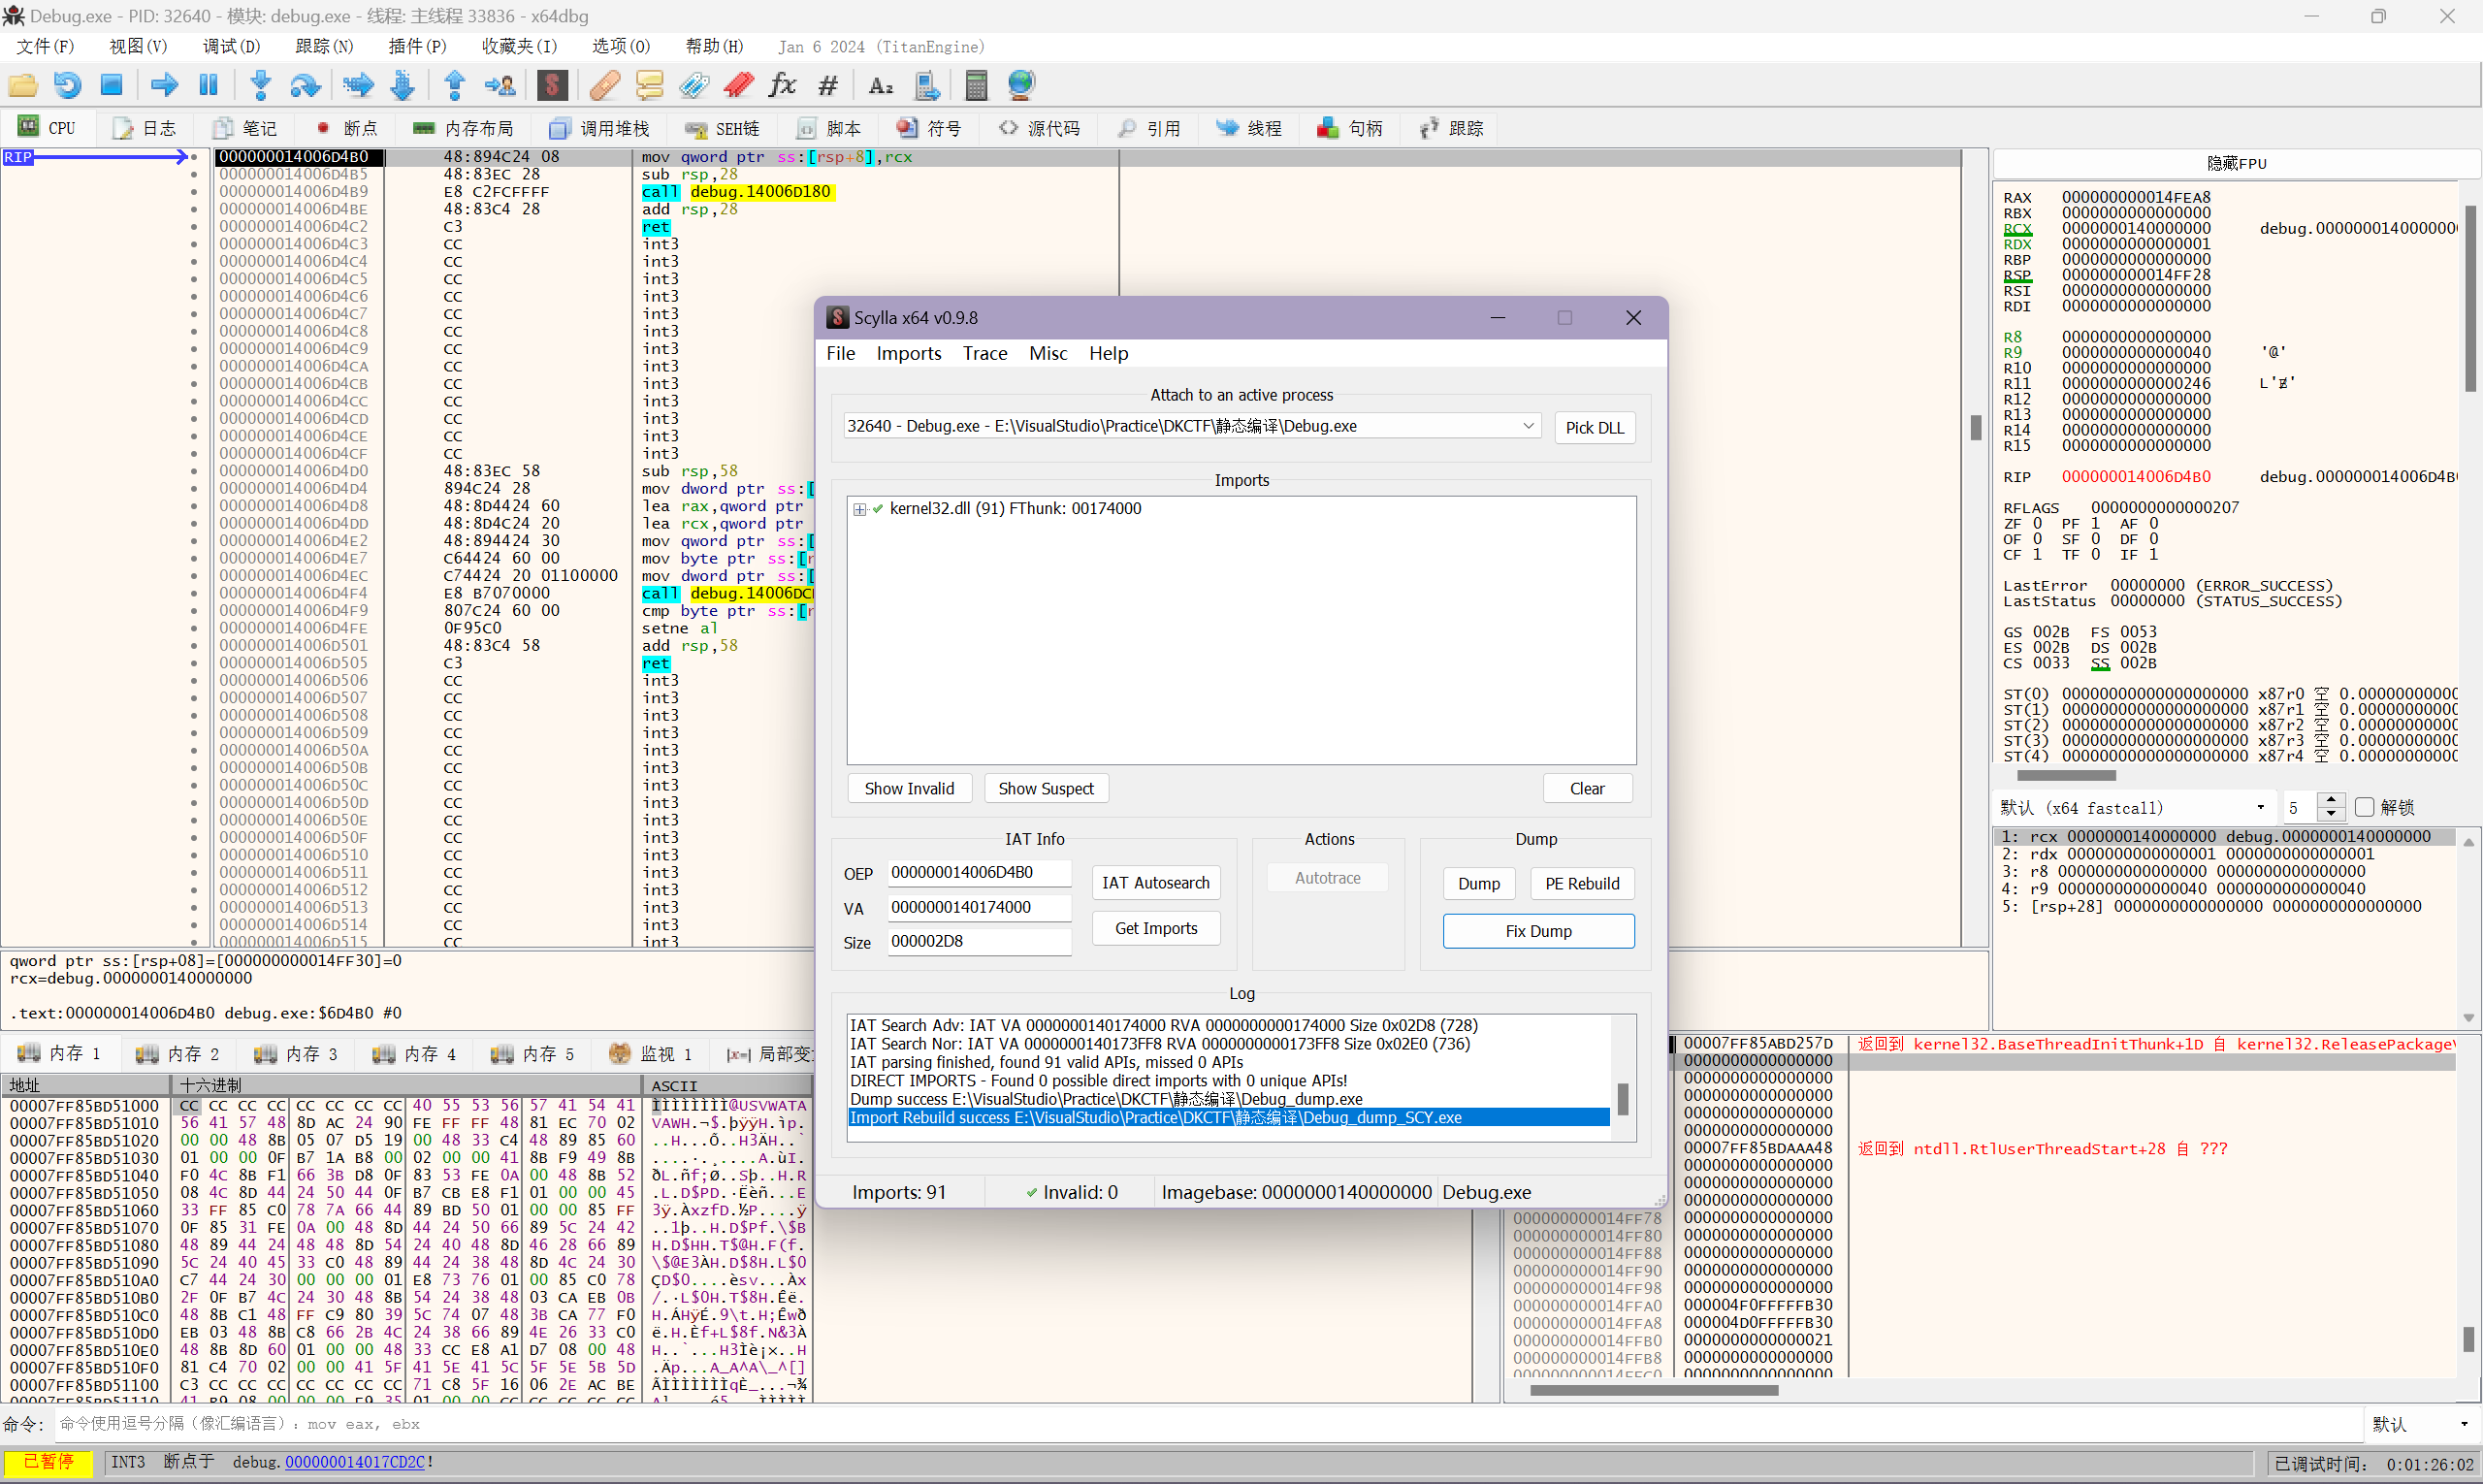2483x1484 pixels.
Task: Open the 插件(P) menu
Action: [x=417, y=46]
